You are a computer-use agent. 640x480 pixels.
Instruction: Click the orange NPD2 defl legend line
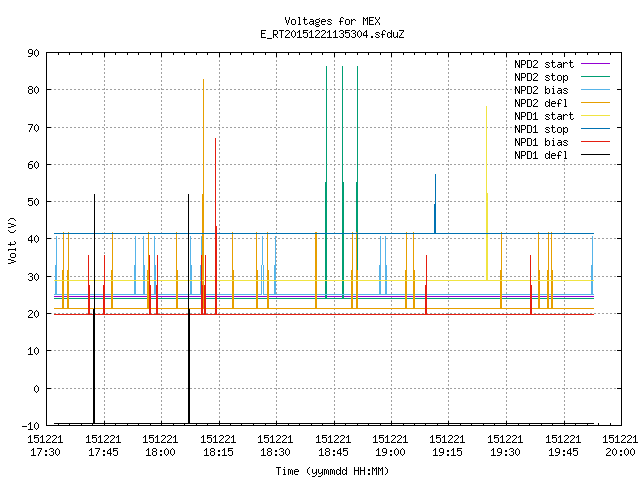(x=595, y=102)
